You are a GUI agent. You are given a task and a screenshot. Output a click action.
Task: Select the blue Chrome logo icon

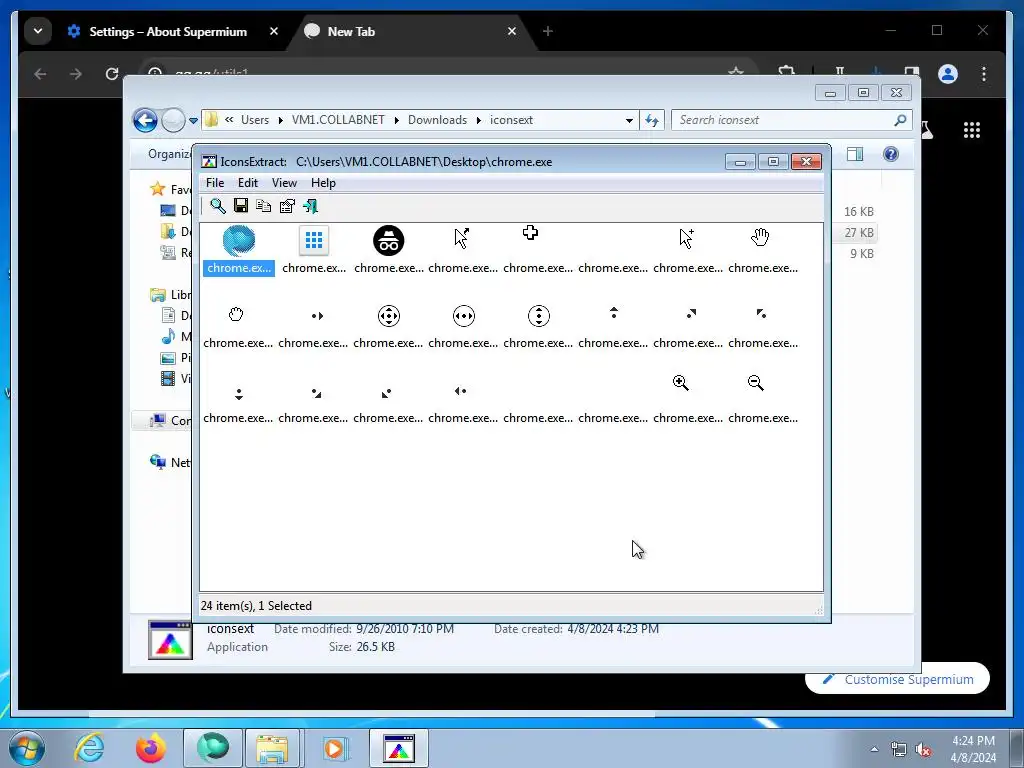239,240
